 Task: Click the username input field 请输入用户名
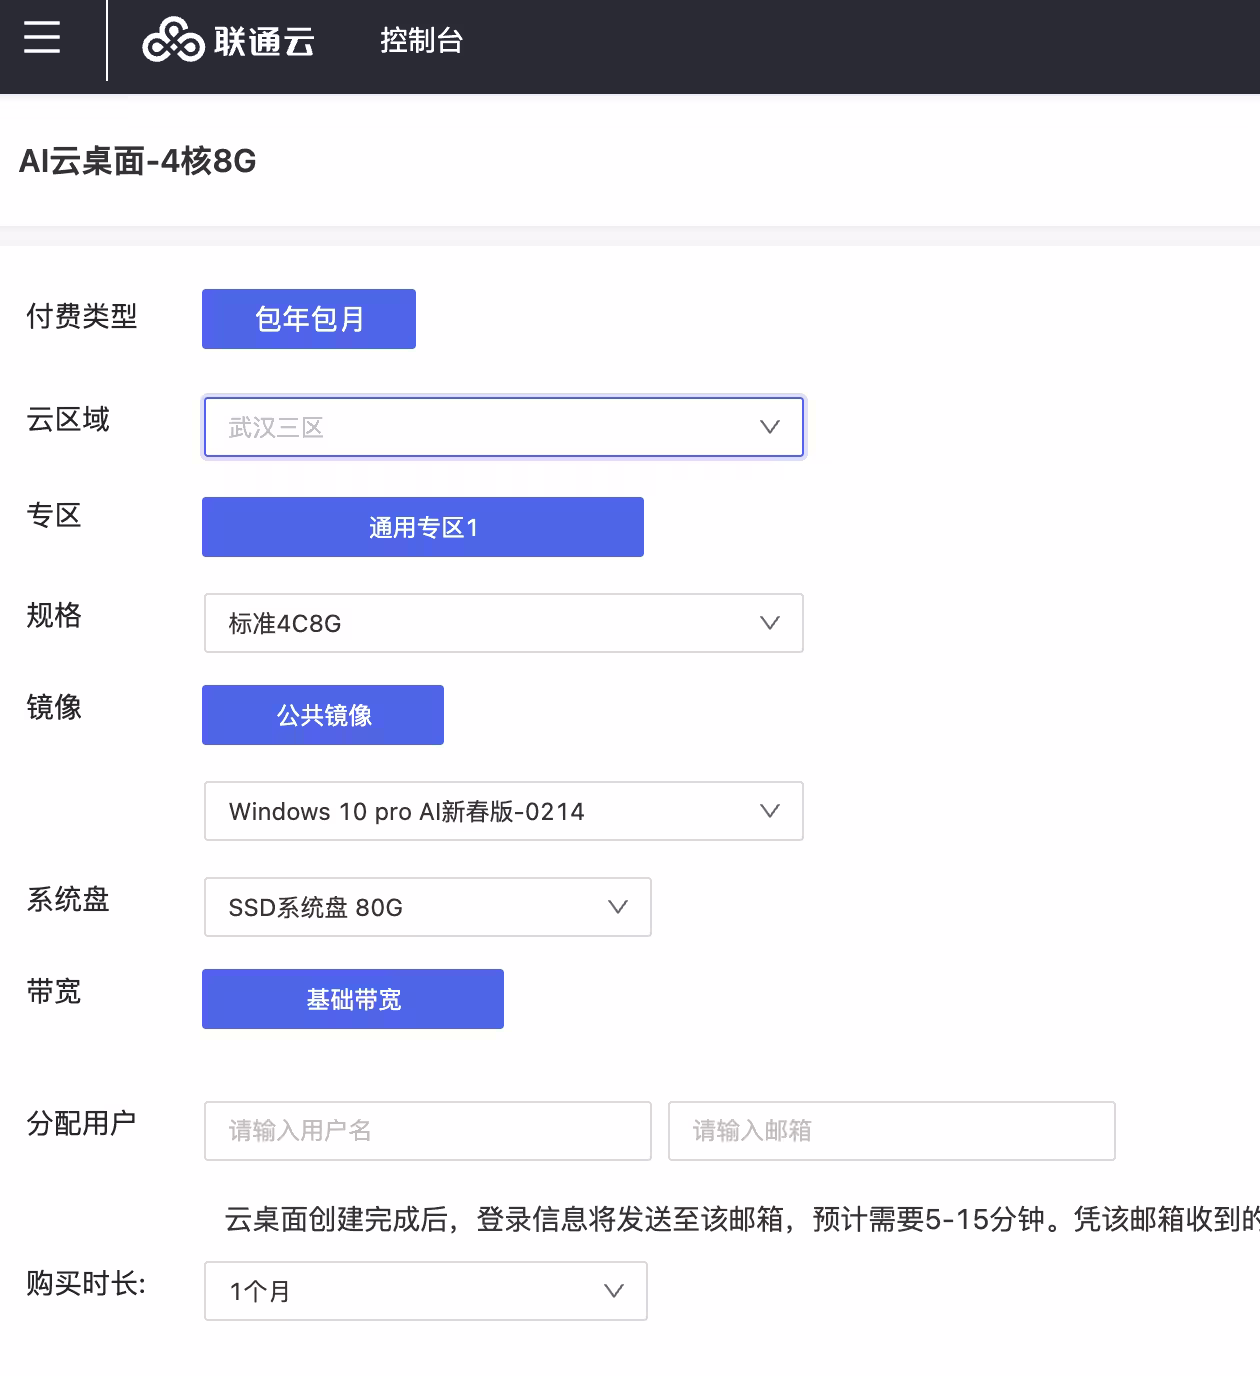(427, 1131)
